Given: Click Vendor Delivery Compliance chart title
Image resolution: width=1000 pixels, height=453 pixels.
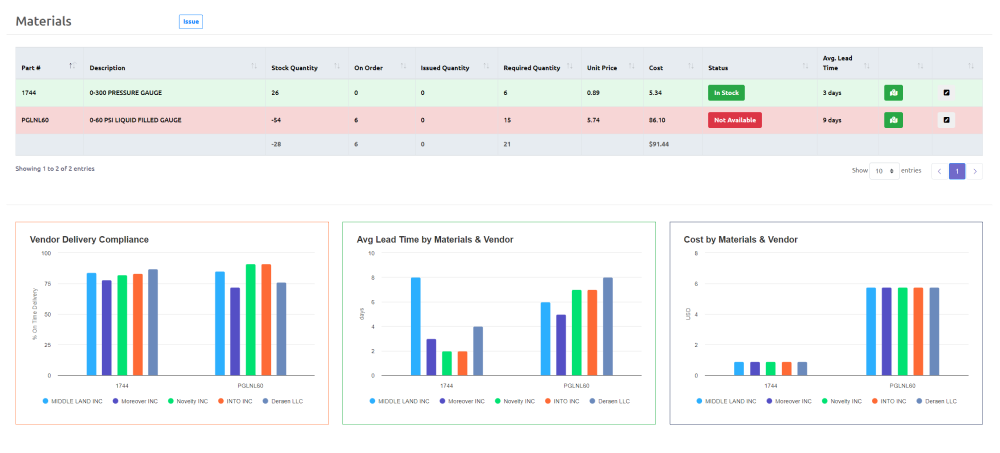Looking at the screenshot, I should point(89,240).
